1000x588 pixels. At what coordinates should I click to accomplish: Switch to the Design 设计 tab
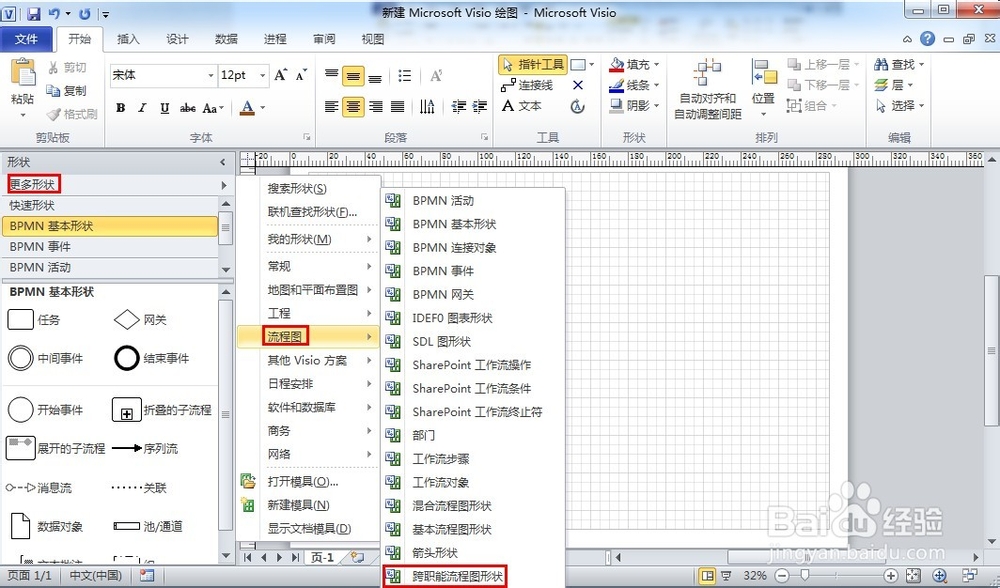[x=177, y=39]
